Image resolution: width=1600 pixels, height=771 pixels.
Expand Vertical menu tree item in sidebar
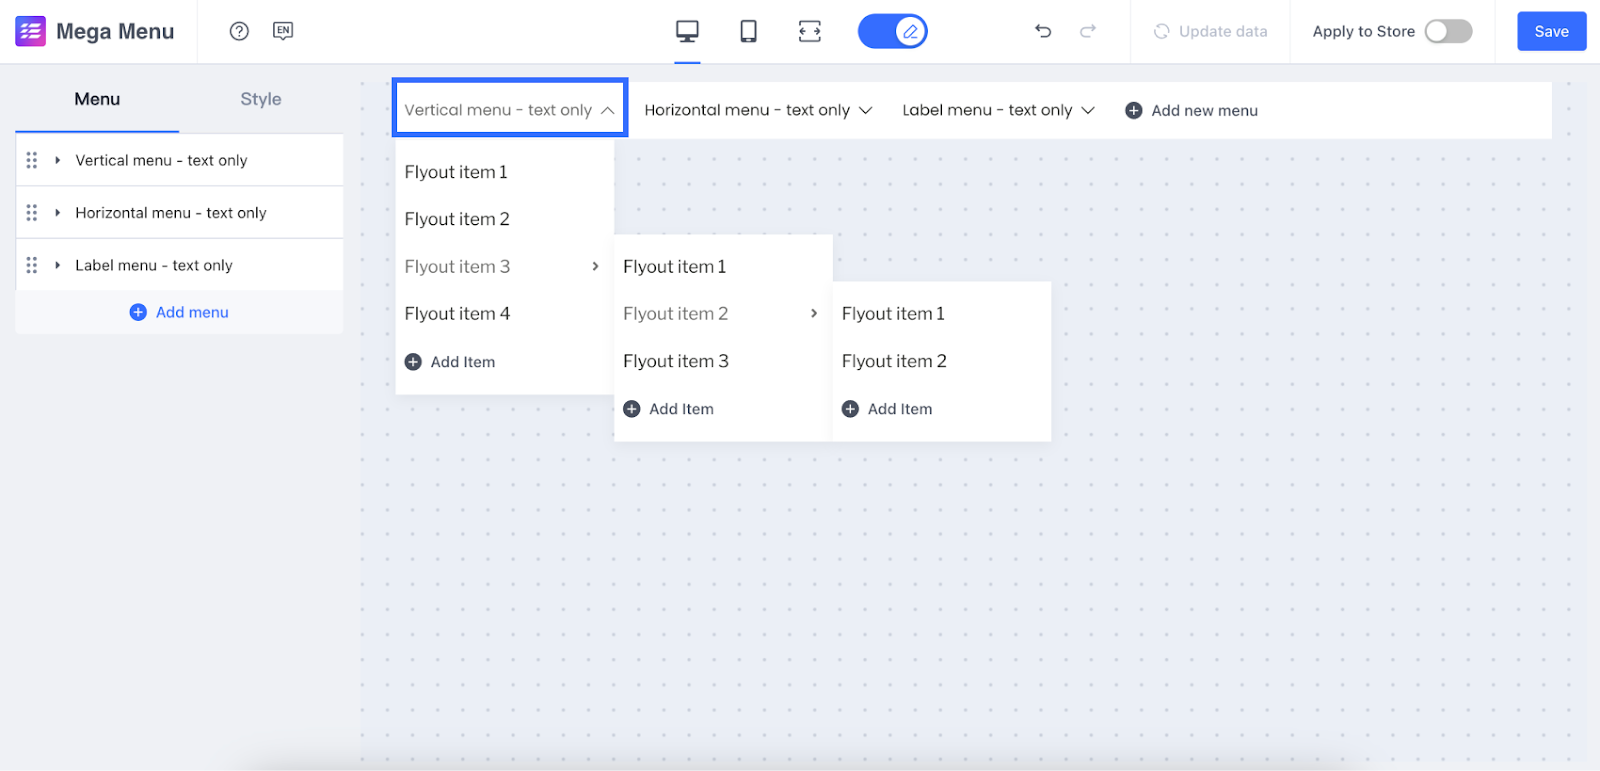58,160
